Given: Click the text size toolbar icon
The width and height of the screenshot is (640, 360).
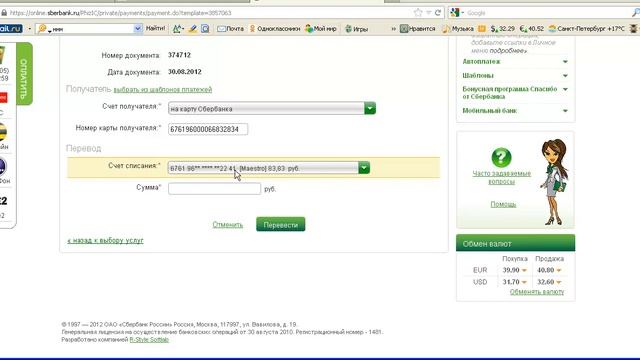Looking at the screenshot, I should click(178, 29).
